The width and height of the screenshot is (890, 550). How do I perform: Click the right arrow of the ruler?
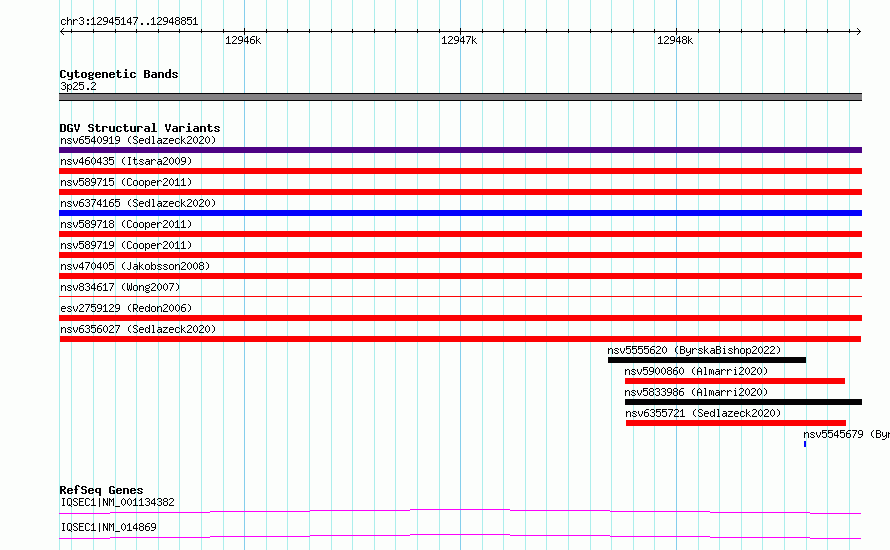pos(858,32)
